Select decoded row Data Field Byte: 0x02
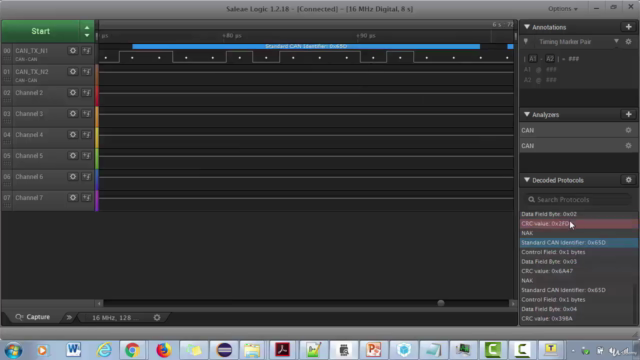This screenshot has width=640, height=360. point(578,214)
